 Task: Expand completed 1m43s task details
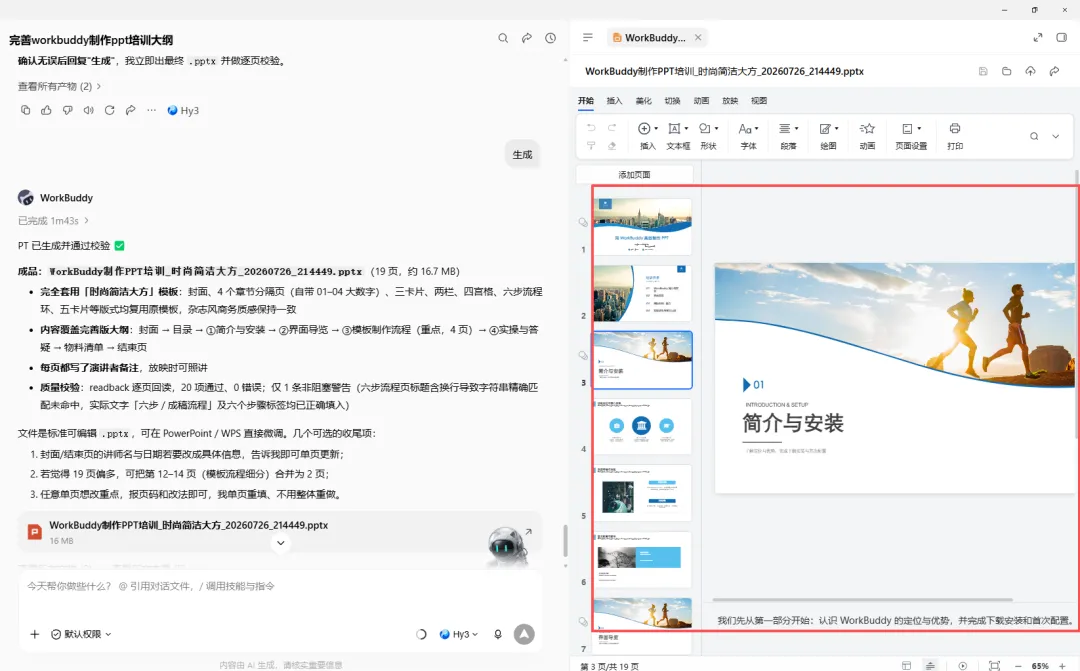pos(54,220)
